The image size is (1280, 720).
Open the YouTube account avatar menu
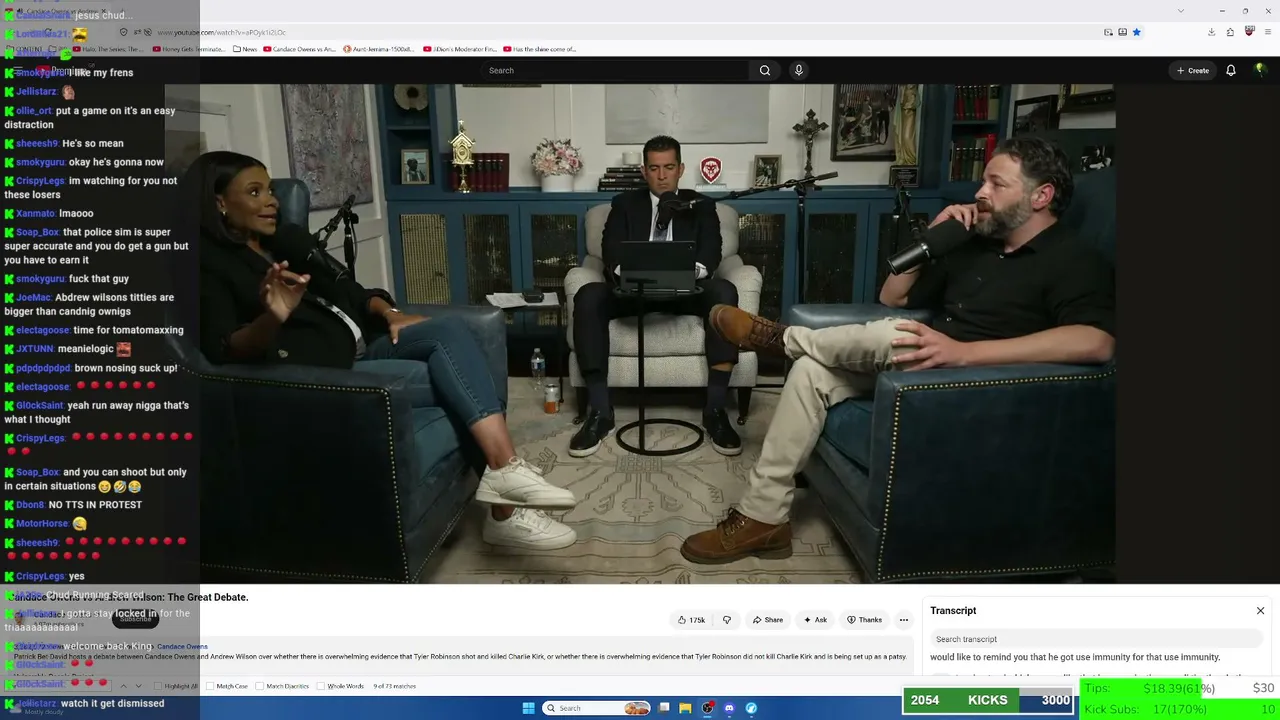click(x=1260, y=70)
